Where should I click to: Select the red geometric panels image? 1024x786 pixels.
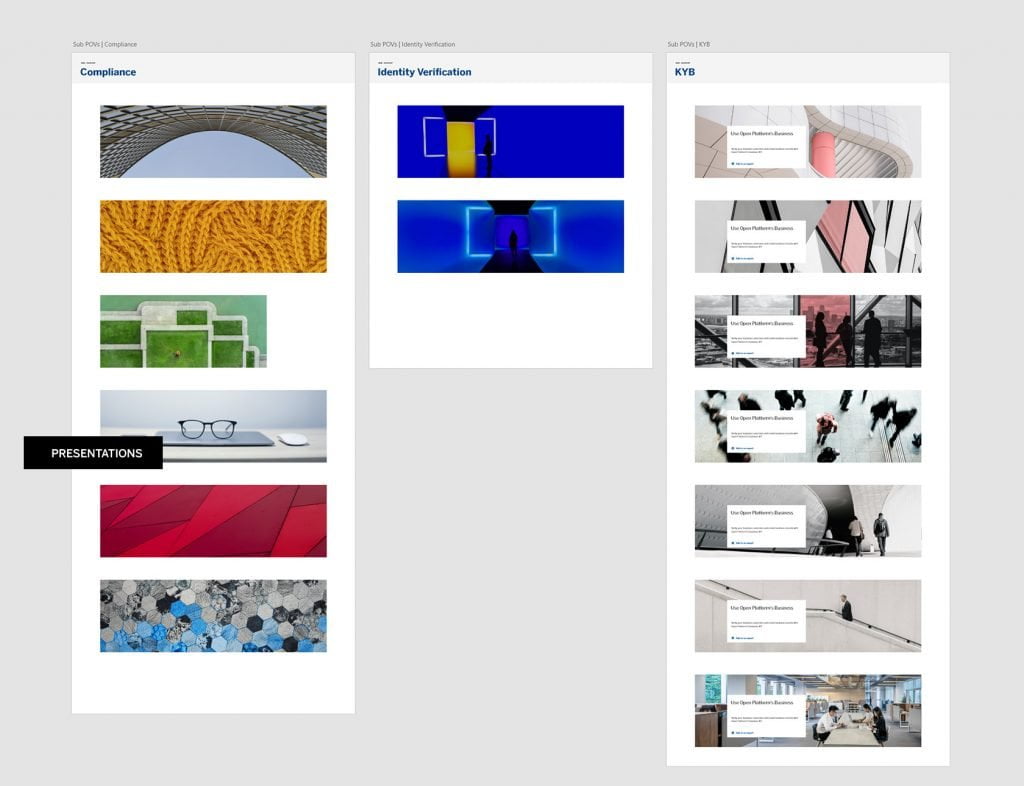click(x=213, y=521)
